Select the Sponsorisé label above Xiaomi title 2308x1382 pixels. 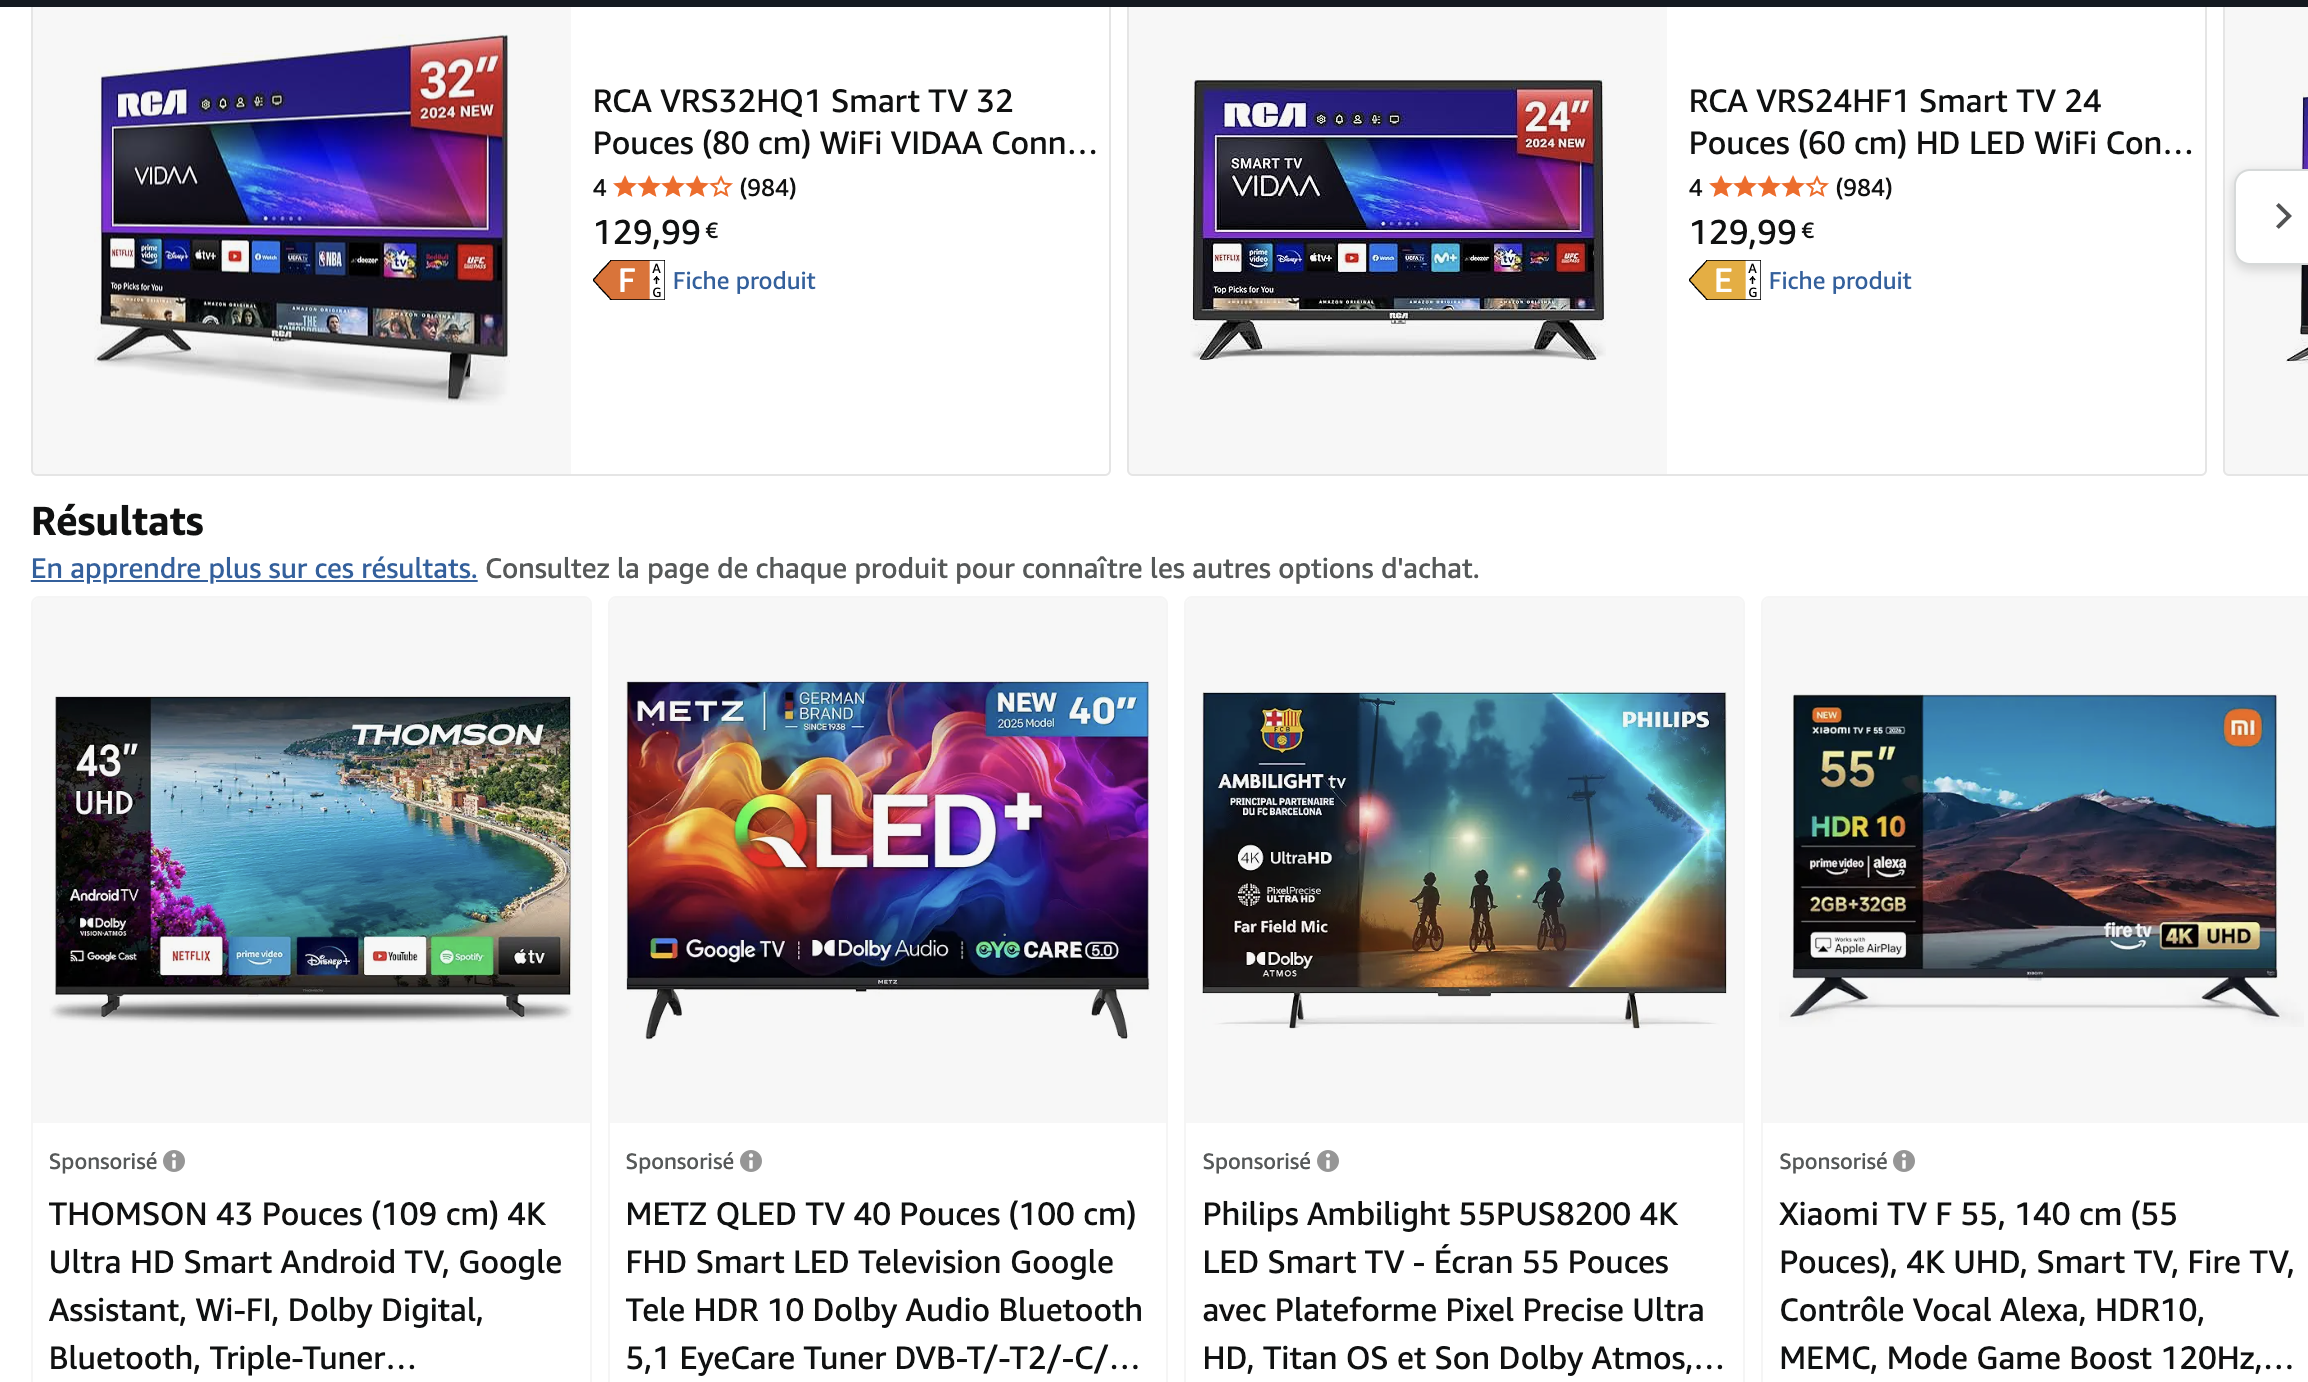pyautogui.click(x=1833, y=1161)
